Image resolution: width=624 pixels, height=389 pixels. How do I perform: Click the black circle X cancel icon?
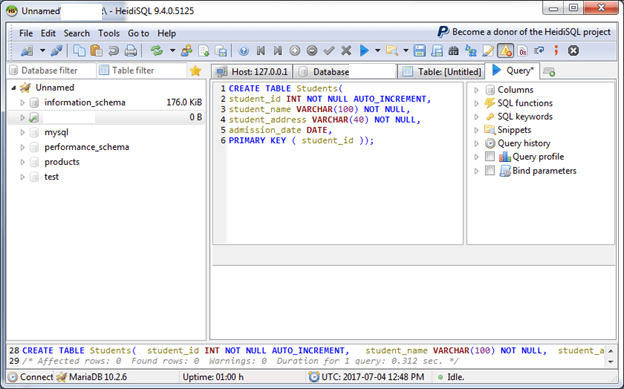573,51
